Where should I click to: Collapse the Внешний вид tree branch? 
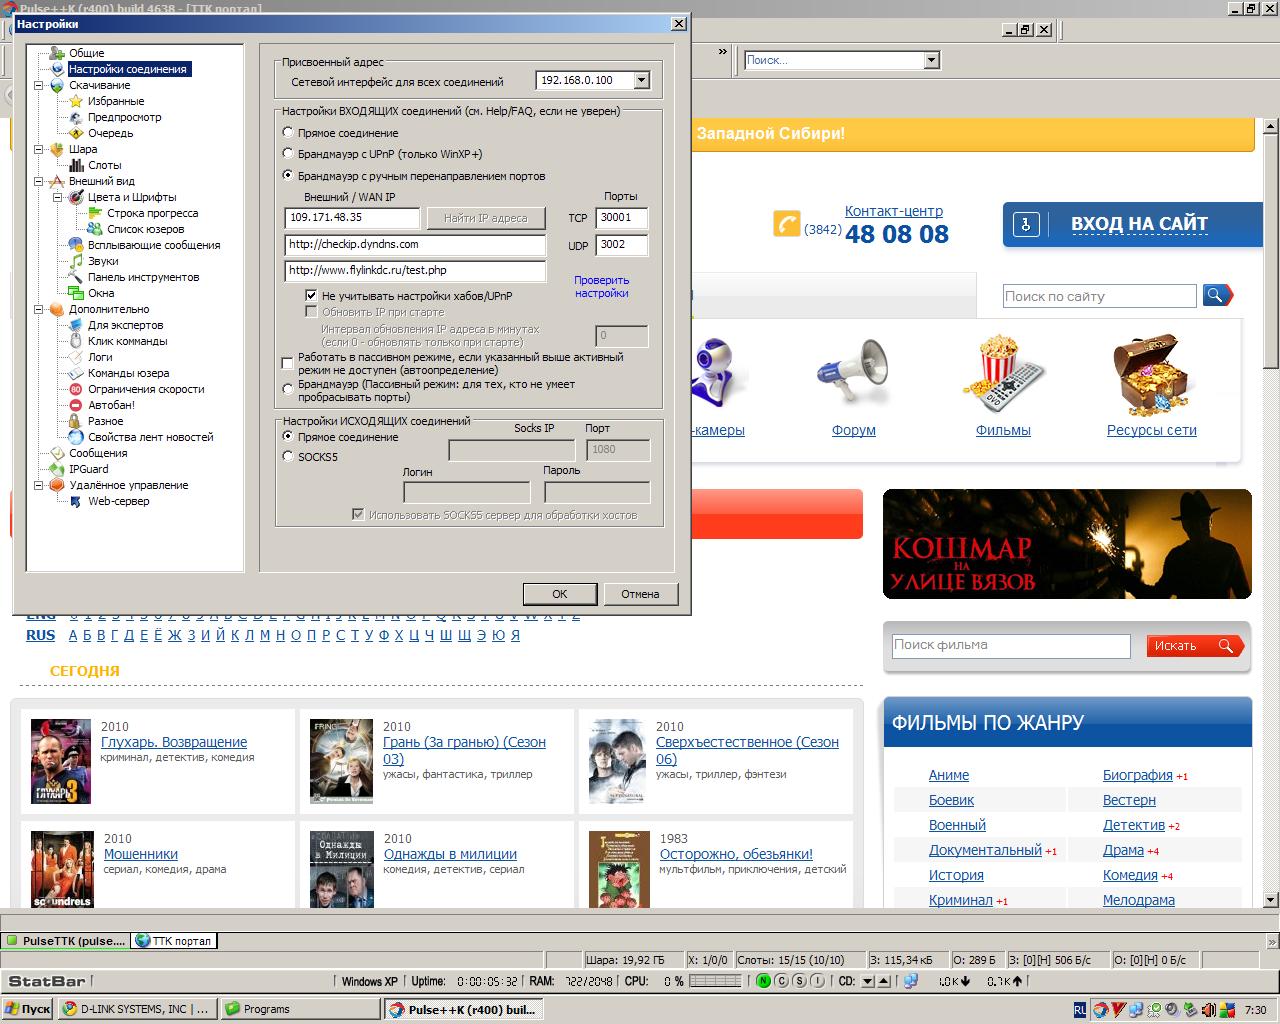39,181
